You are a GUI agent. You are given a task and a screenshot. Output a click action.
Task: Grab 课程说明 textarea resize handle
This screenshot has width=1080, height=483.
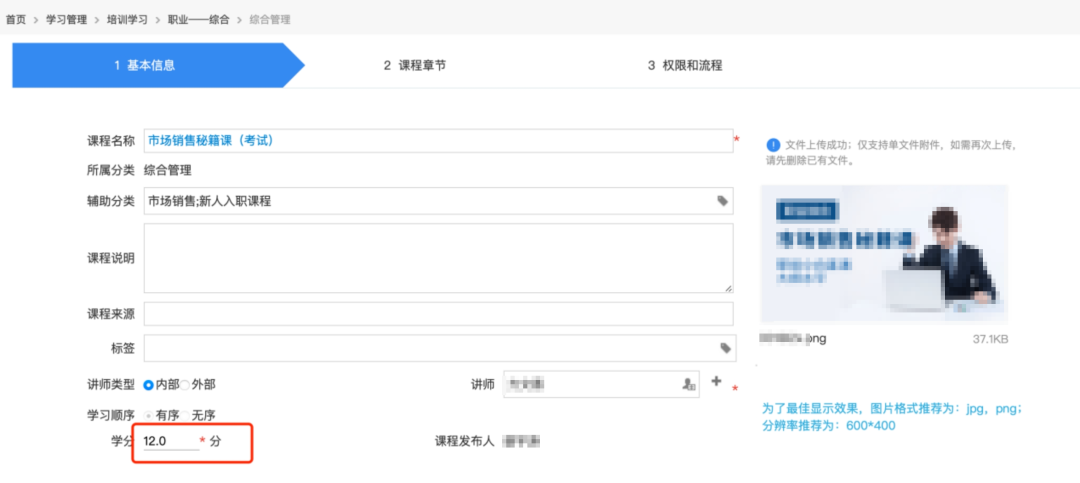728,289
